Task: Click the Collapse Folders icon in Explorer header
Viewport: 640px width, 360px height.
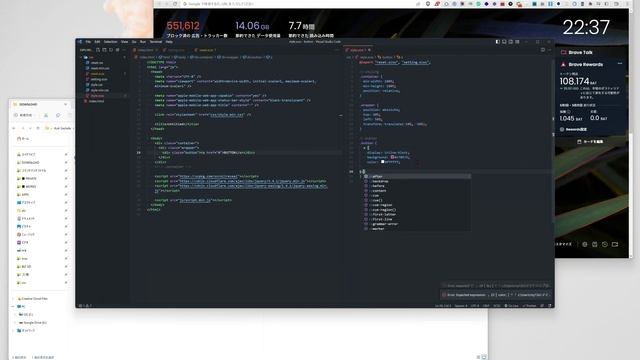Action: click(118, 50)
